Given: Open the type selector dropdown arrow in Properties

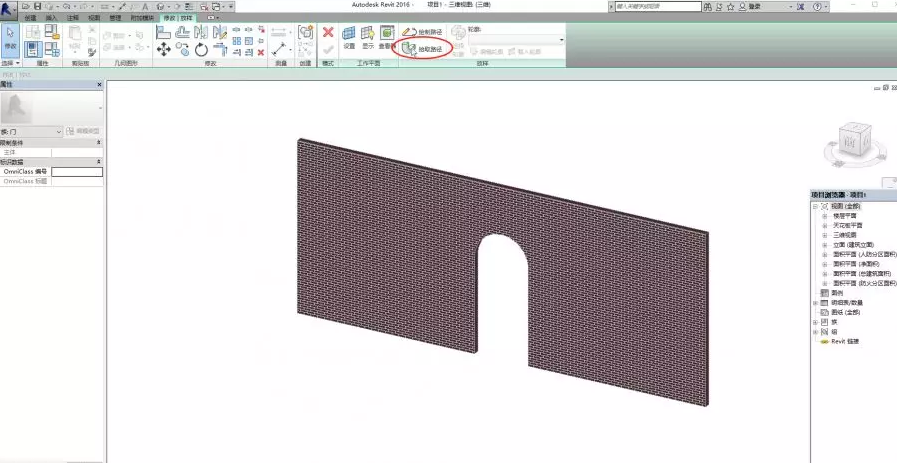Looking at the screenshot, I should [101, 108].
